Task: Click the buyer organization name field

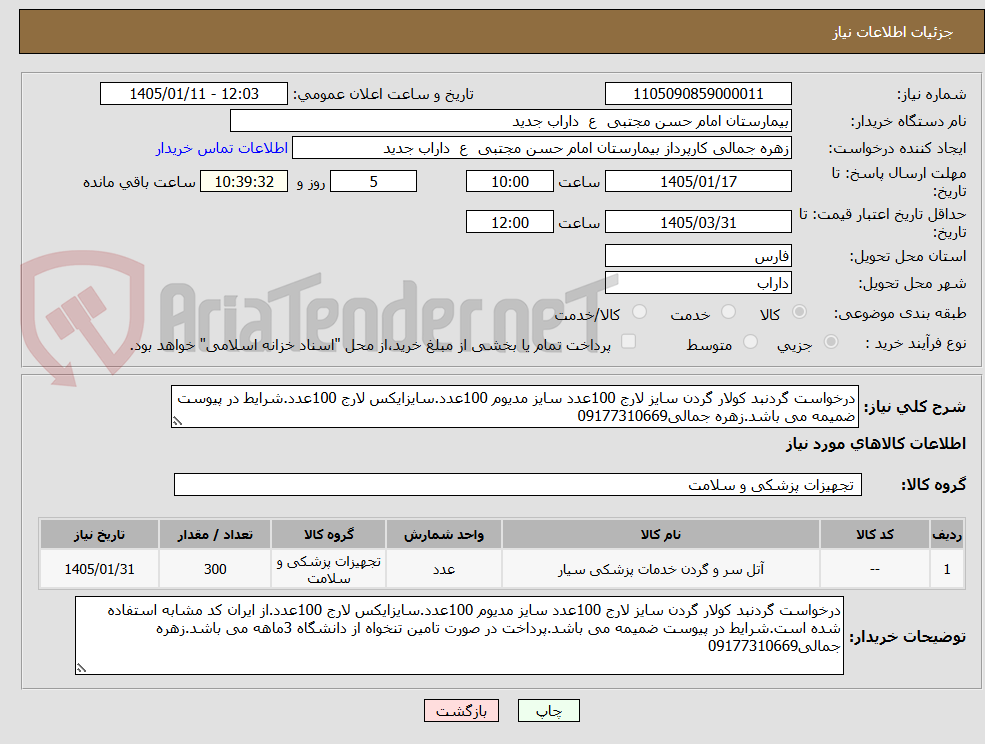Action: 511,121
